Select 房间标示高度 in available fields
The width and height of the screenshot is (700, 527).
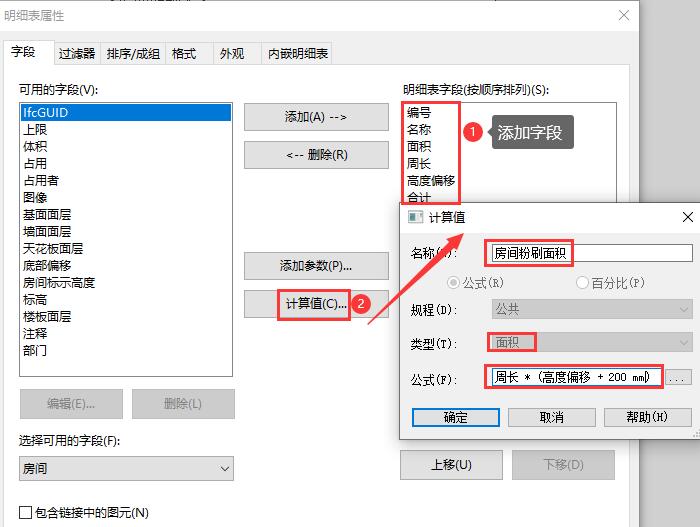[126, 283]
